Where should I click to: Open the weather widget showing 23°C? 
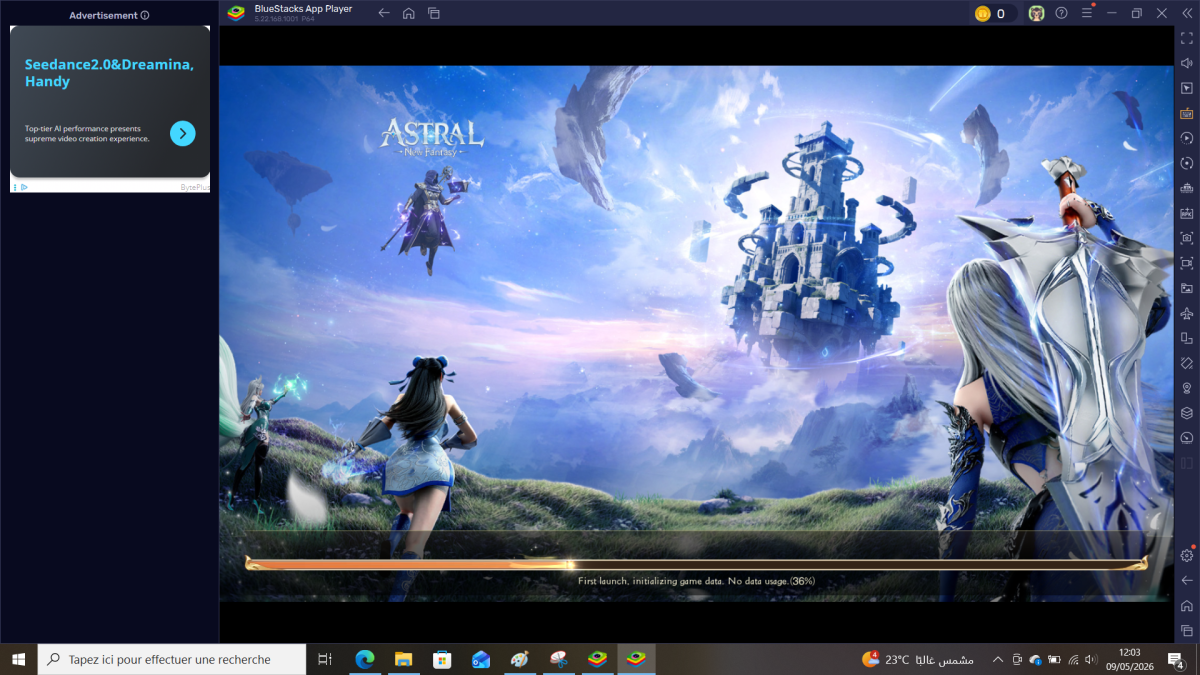(x=918, y=660)
